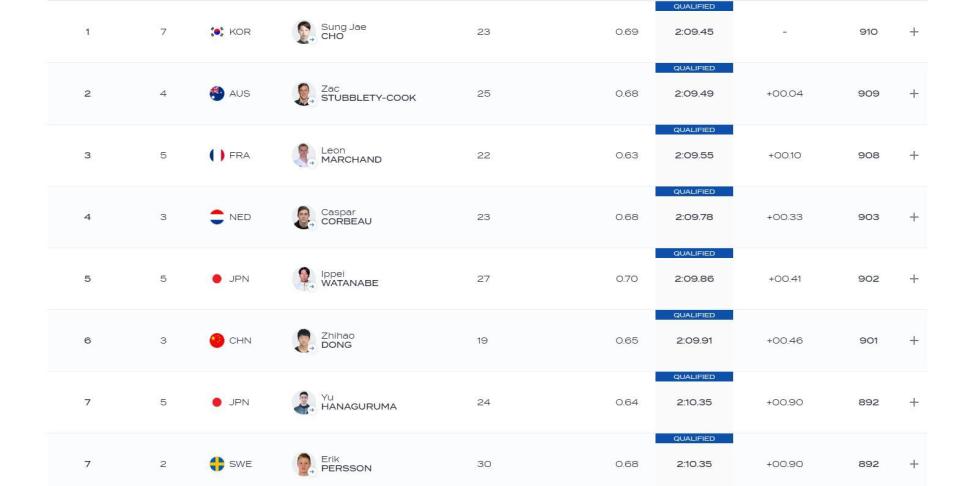
Task: Open Leon Marchand's profile photo
Action: point(304,155)
